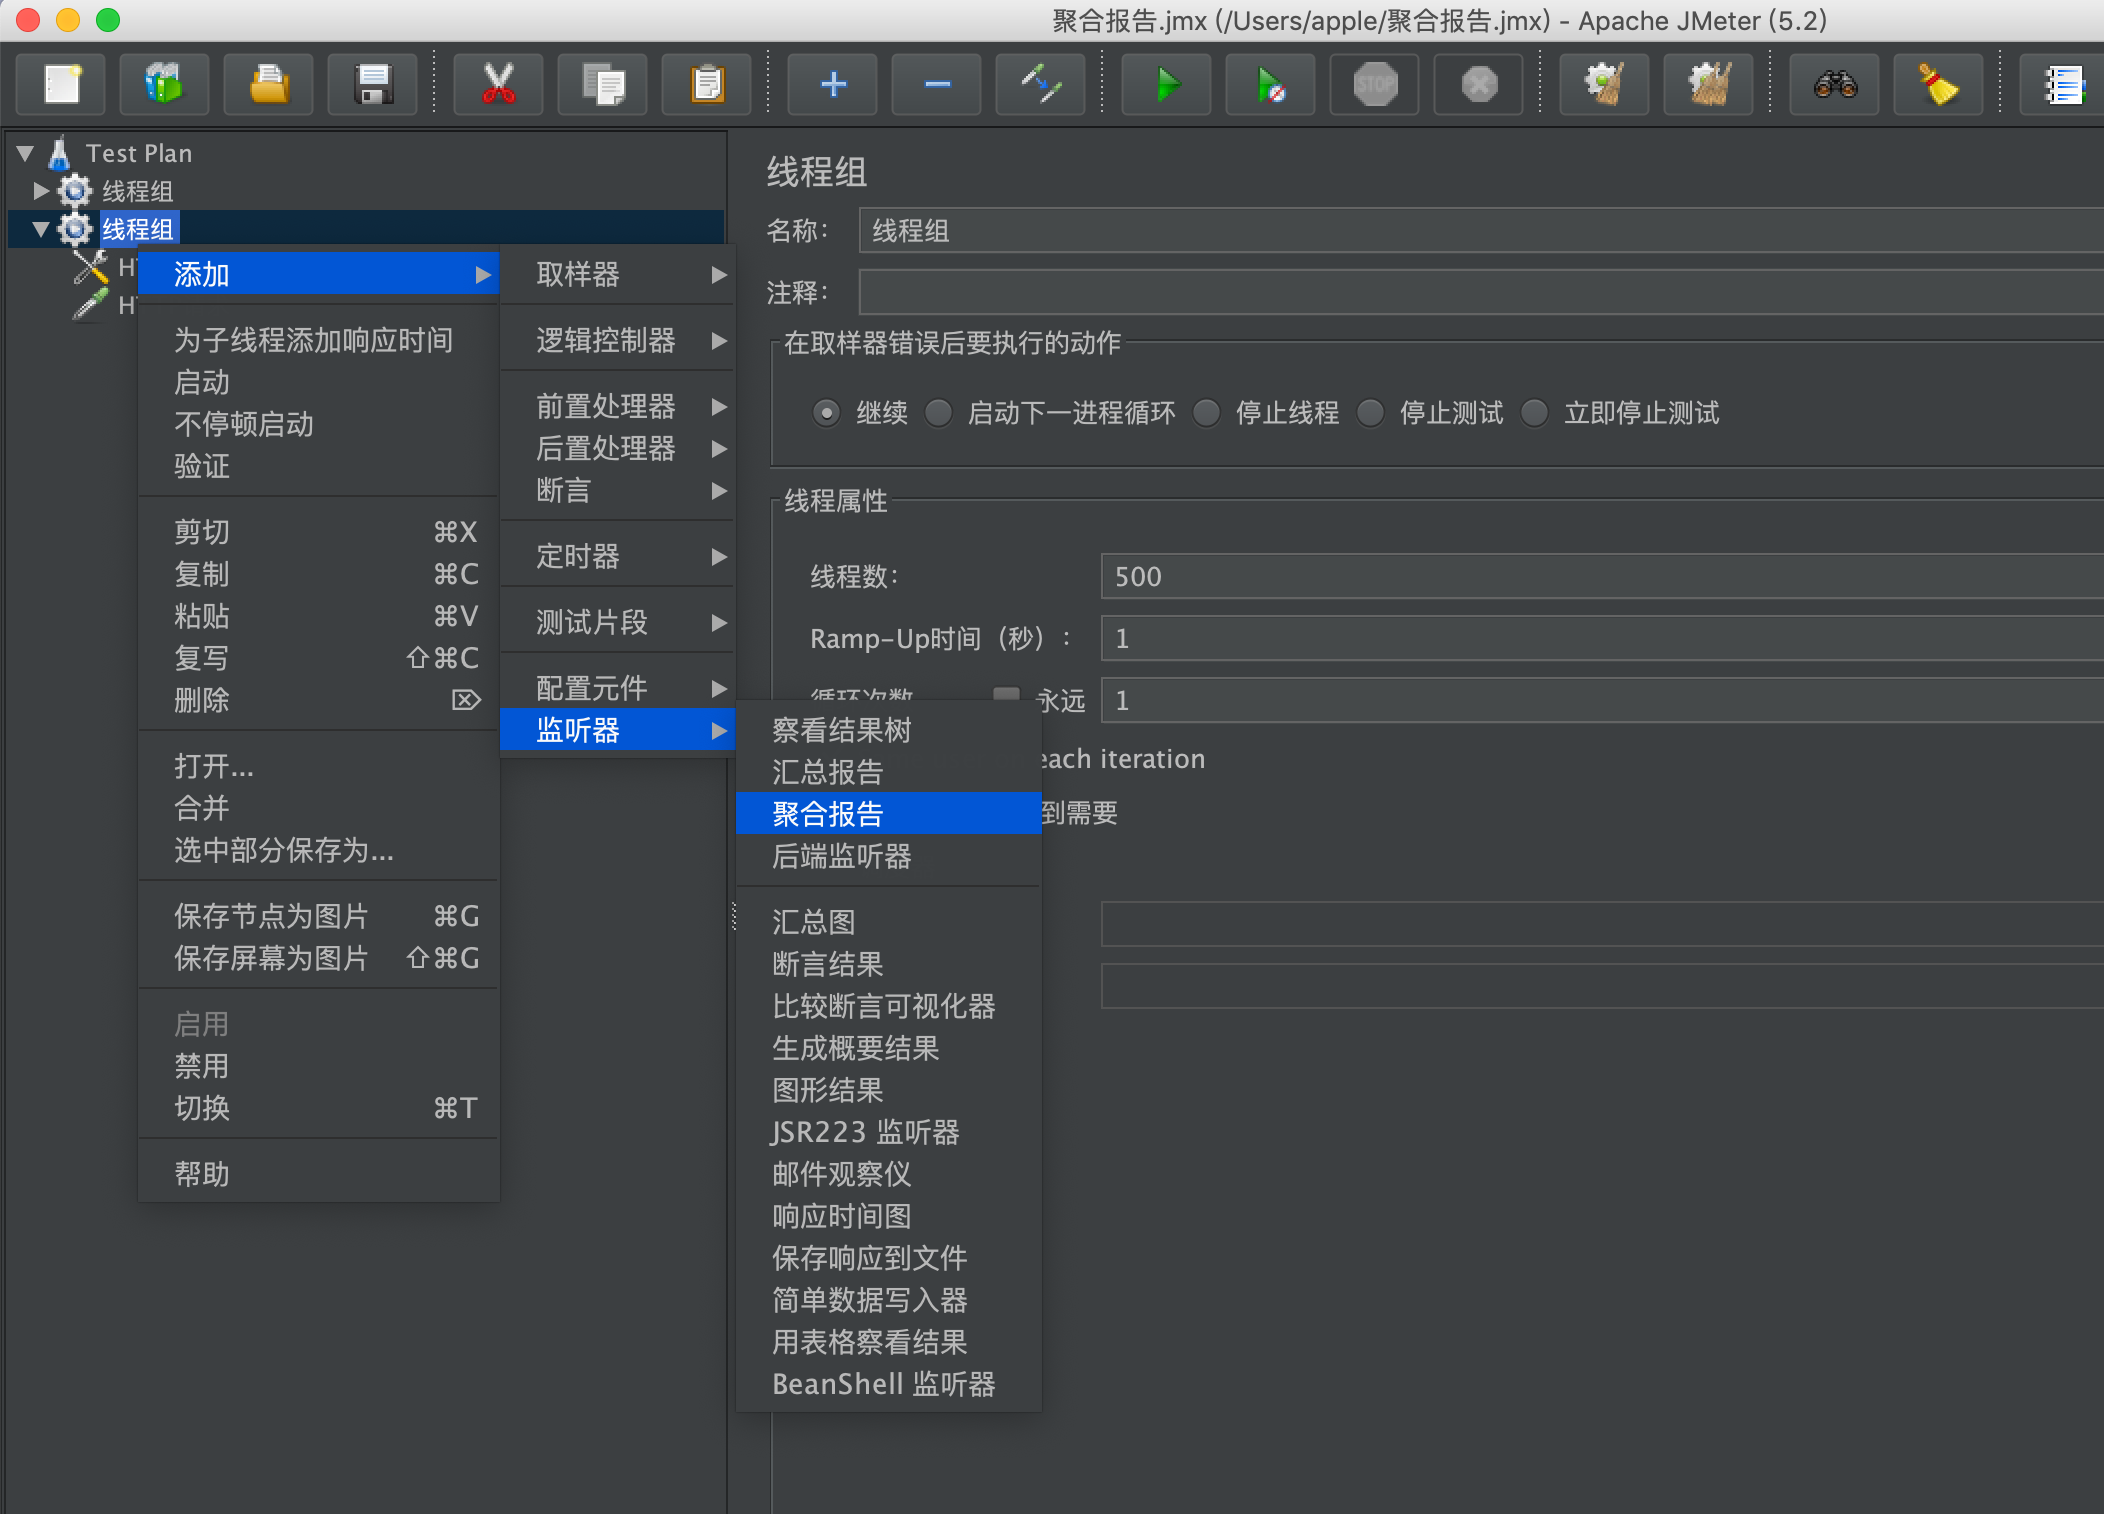Viewport: 2104px width, 1514px height.
Task: Click the gear icon of selected 线程组
Action: [74, 229]
